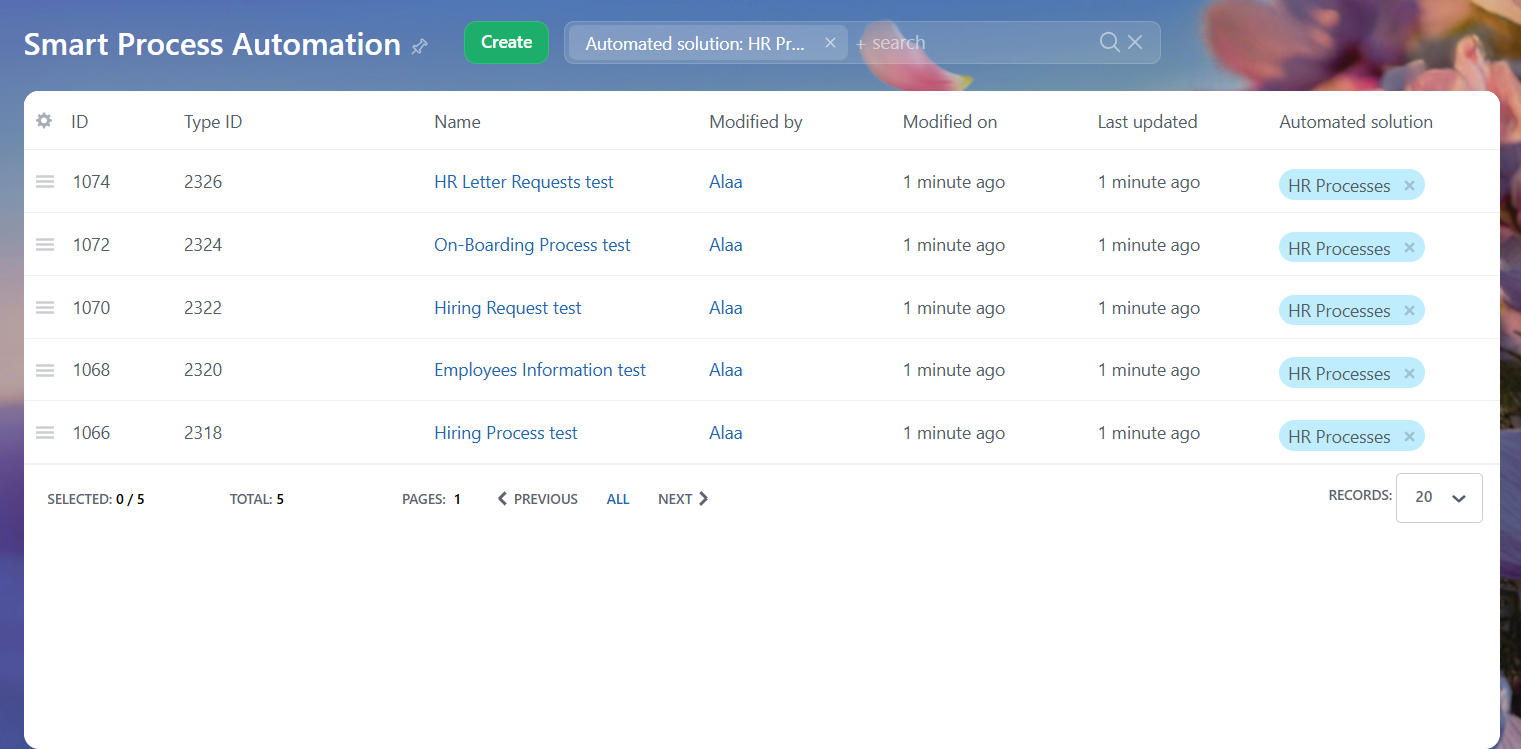Open grid settings gear icon
The width and height of the screenshot is (1521, 749).
point(44,121)
